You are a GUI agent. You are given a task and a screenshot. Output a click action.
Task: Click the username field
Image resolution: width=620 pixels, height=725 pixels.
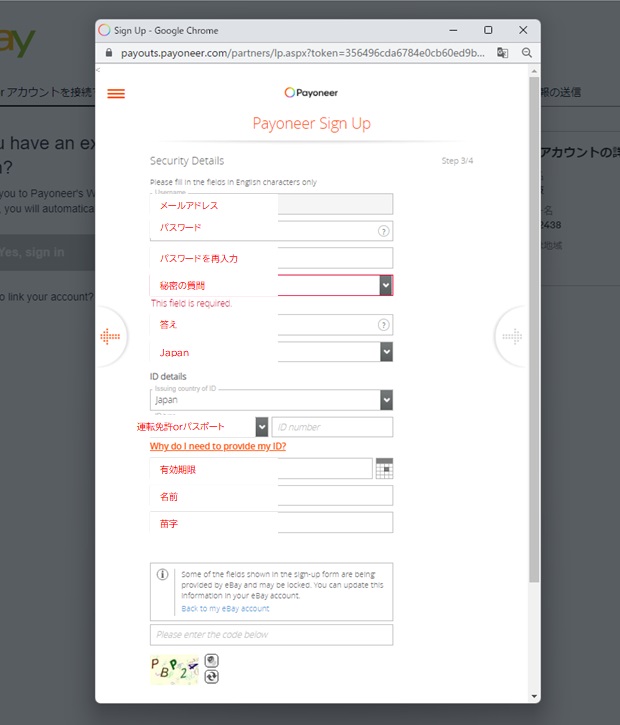tap(271, 204)
